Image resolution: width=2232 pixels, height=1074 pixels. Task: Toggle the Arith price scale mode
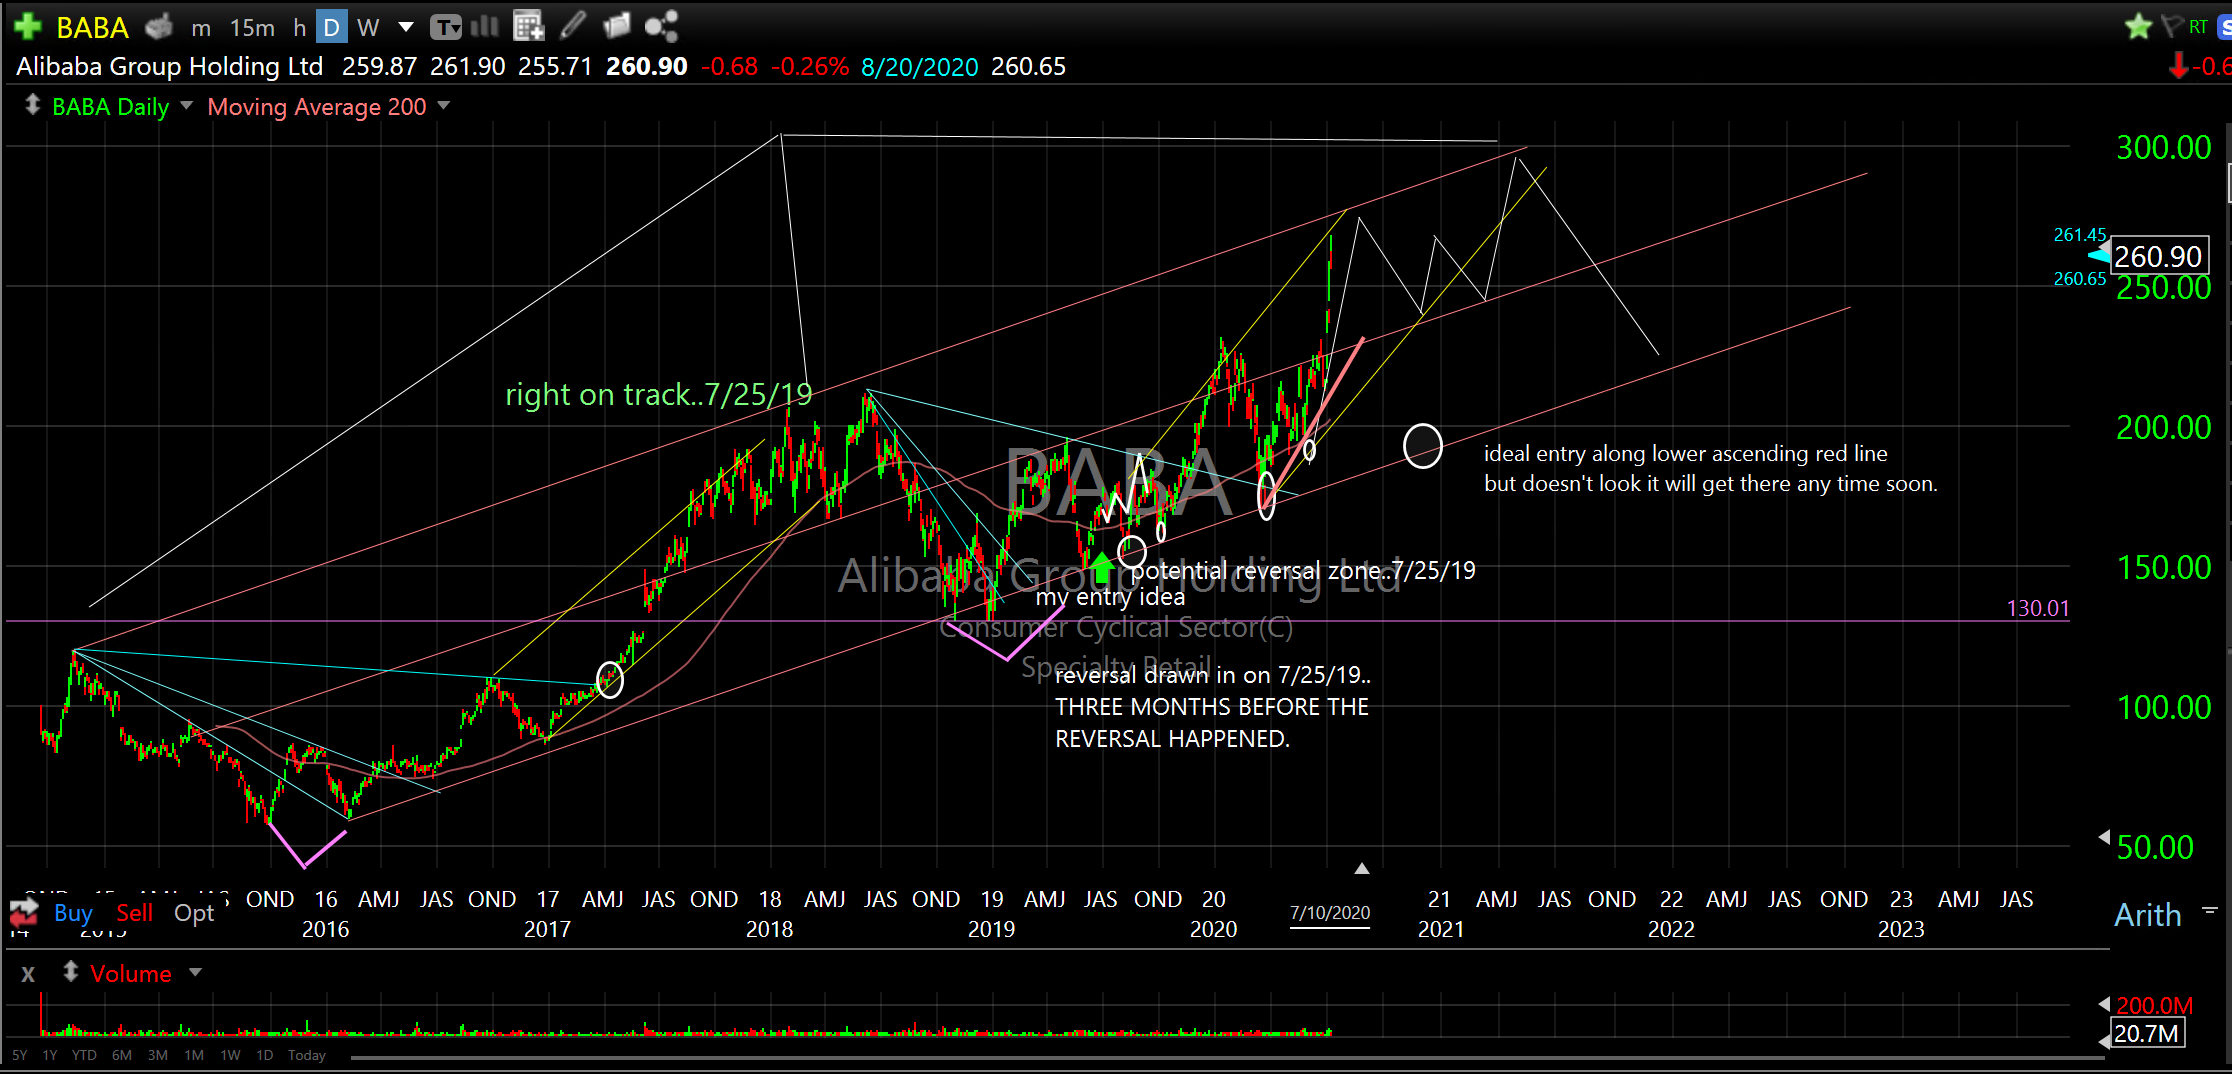tap(2147, 914)
